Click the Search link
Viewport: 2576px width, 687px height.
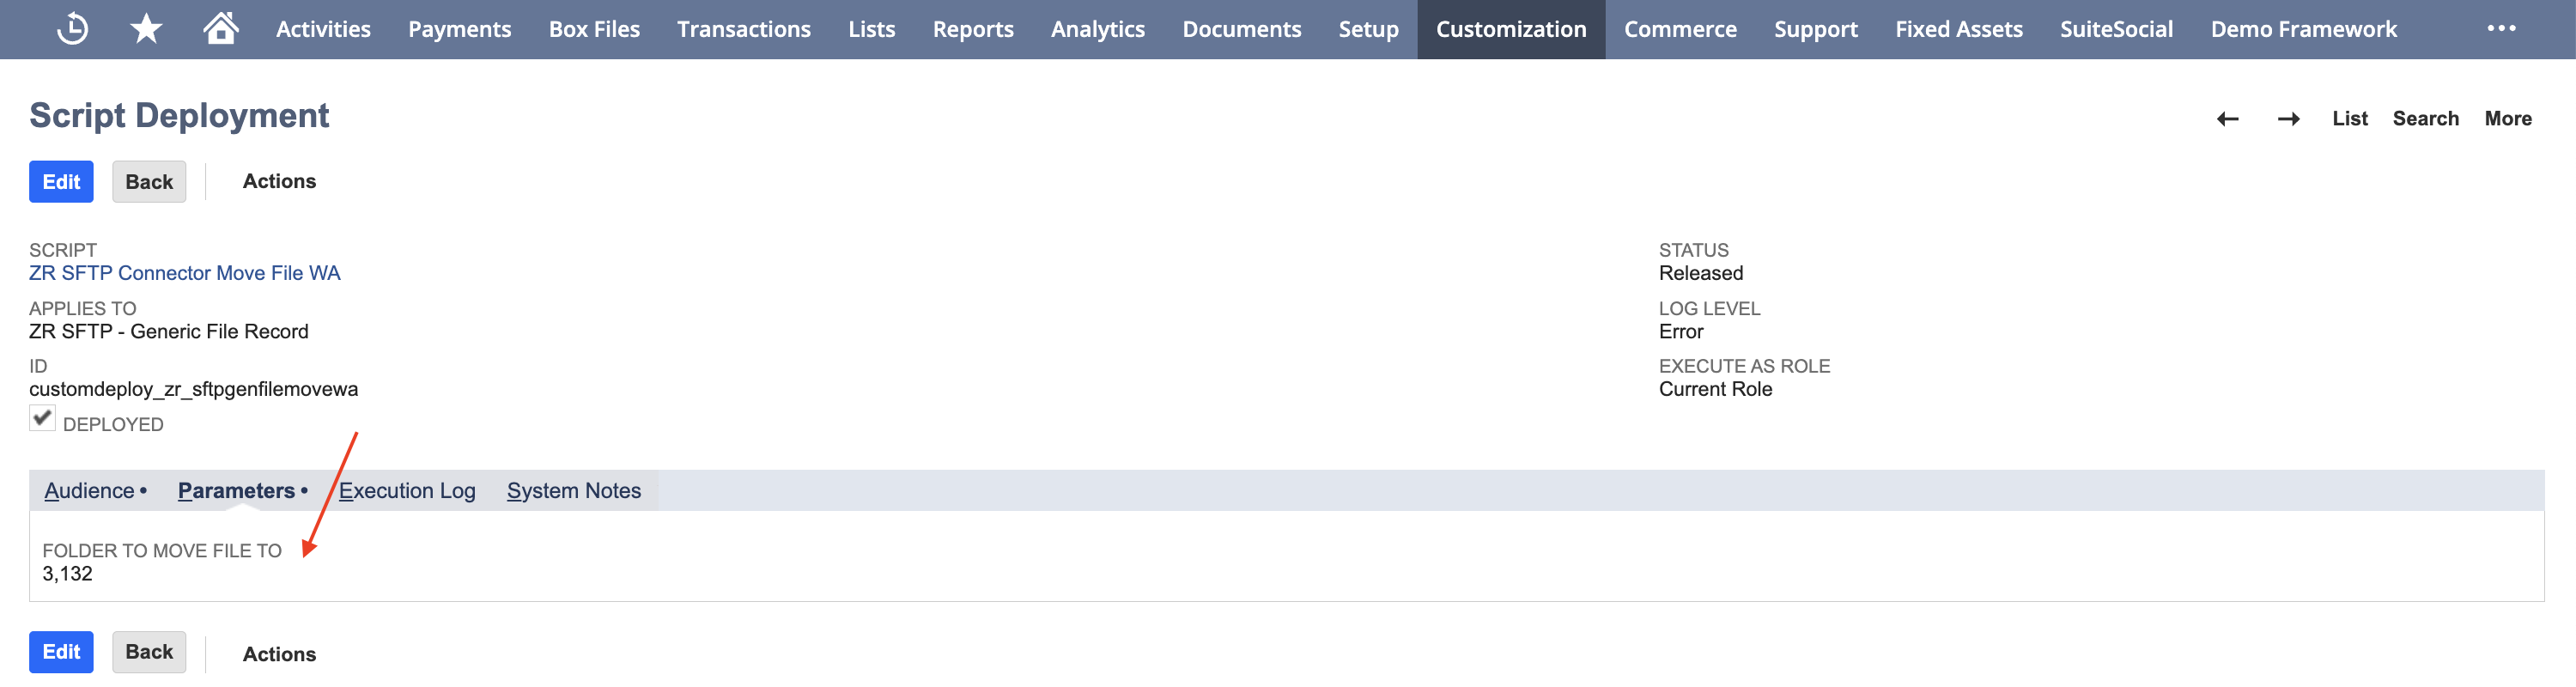2425,119
